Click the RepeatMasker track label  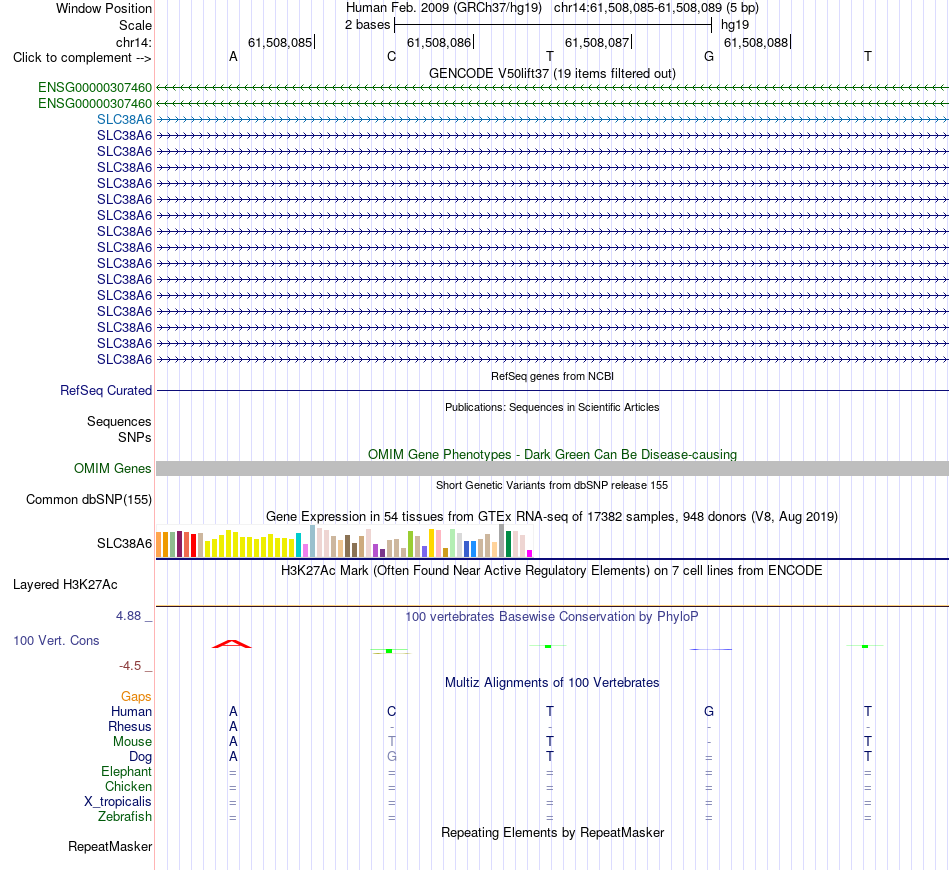point(110,846)
